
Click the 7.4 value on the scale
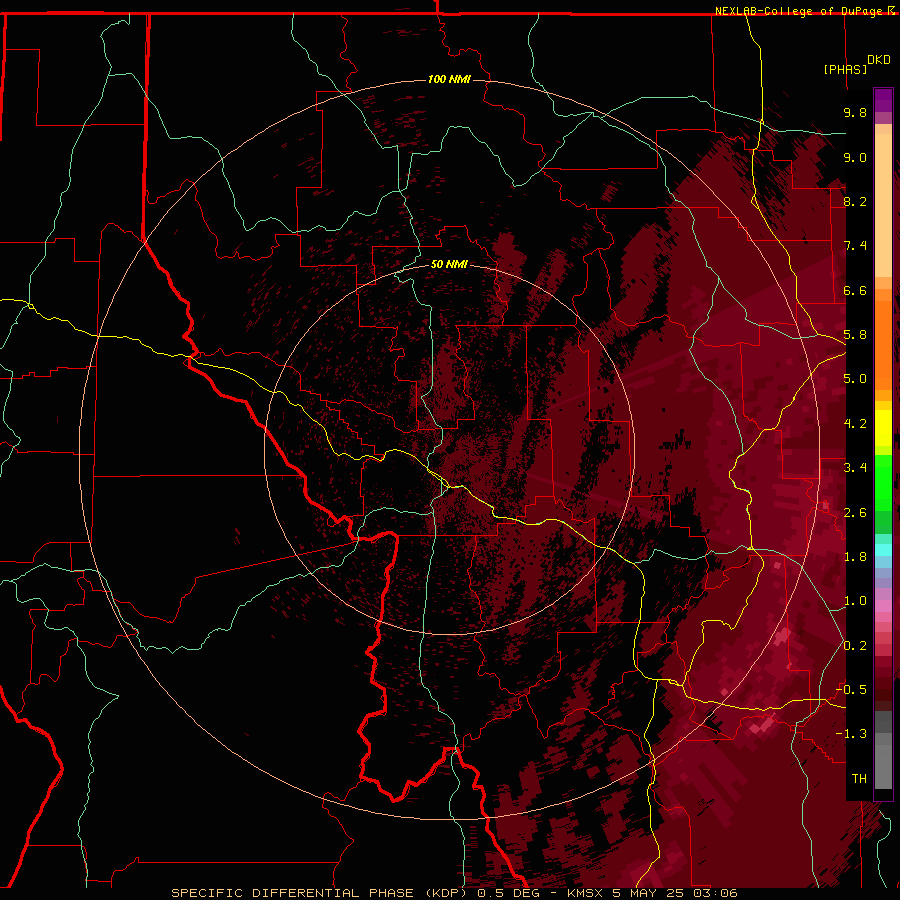pyautogui.click(x=855, y=246)
